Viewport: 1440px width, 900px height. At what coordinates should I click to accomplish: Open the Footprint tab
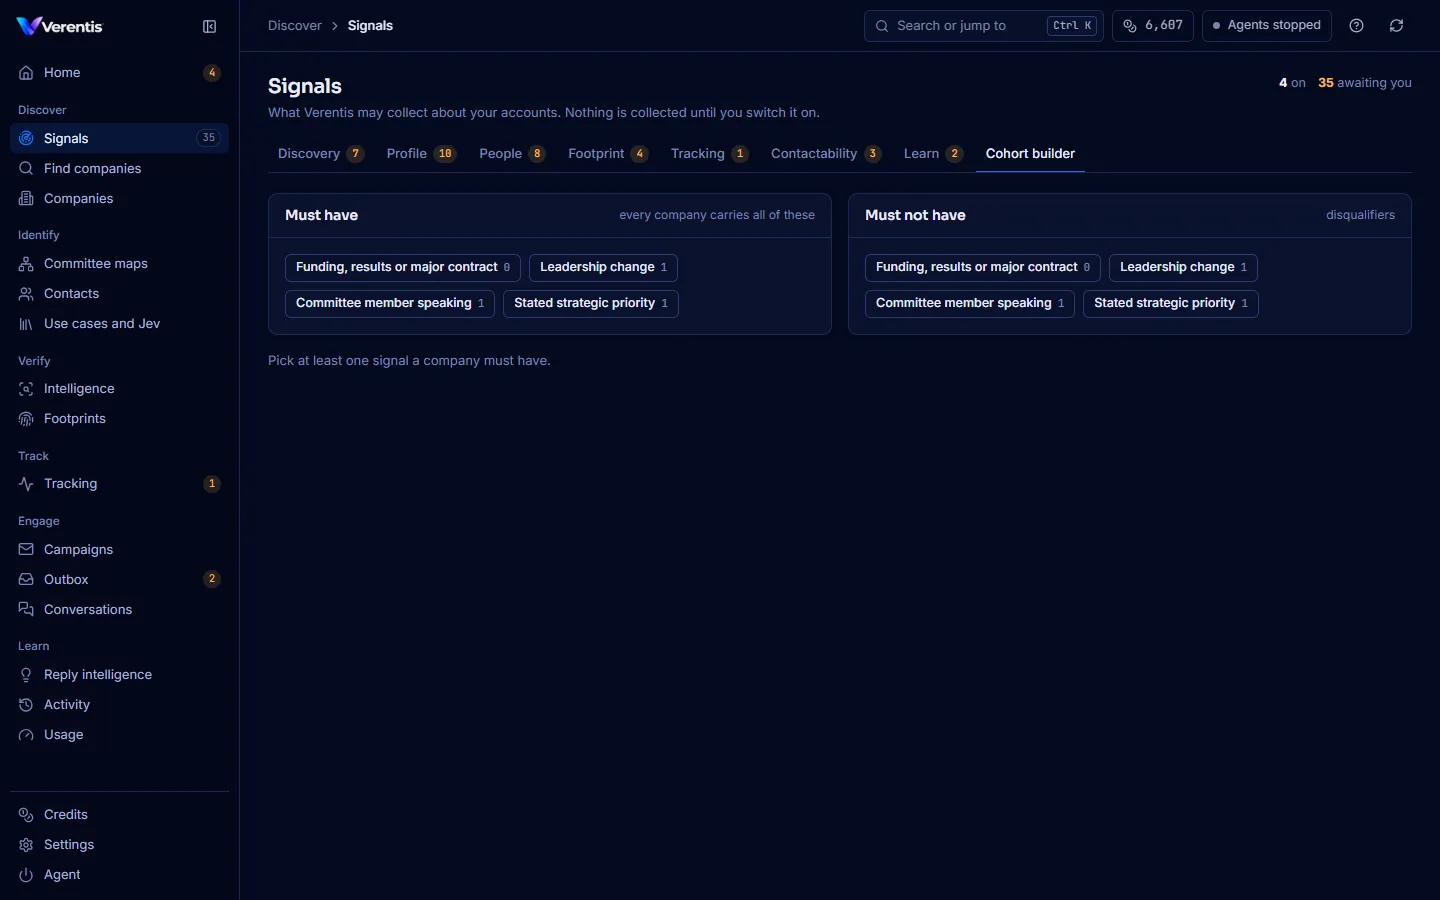pyautogui.click(x=608, y=154)
